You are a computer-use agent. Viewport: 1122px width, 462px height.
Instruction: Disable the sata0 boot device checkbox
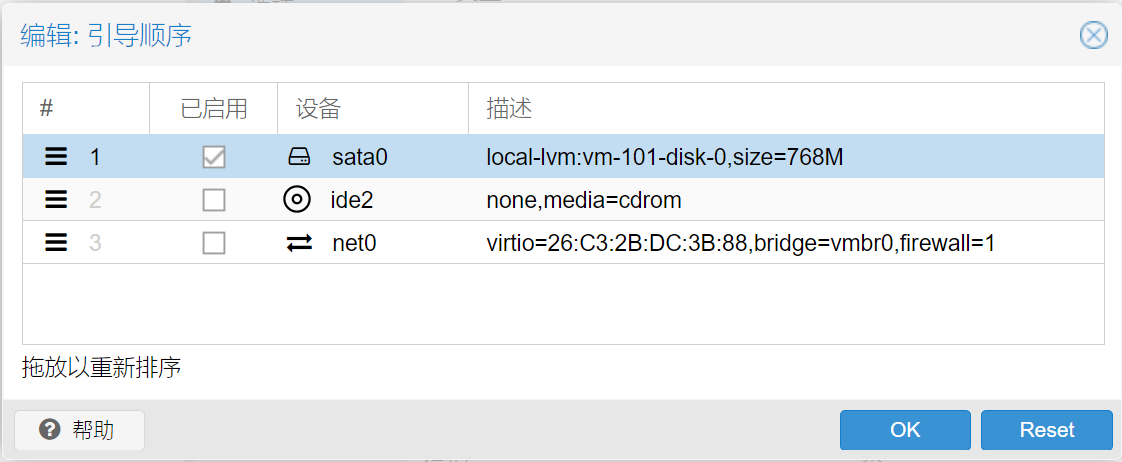[x=214, y=157]
